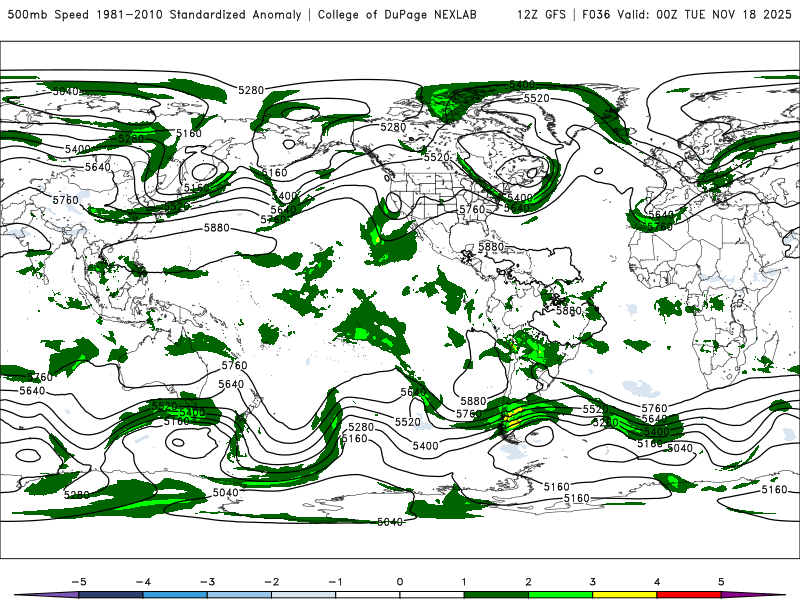Image resolution: width=800 pixels, height=600 pixels.
Task: Click the bright green anomaly patch over northern Greenland
Action: coord(444,104)
